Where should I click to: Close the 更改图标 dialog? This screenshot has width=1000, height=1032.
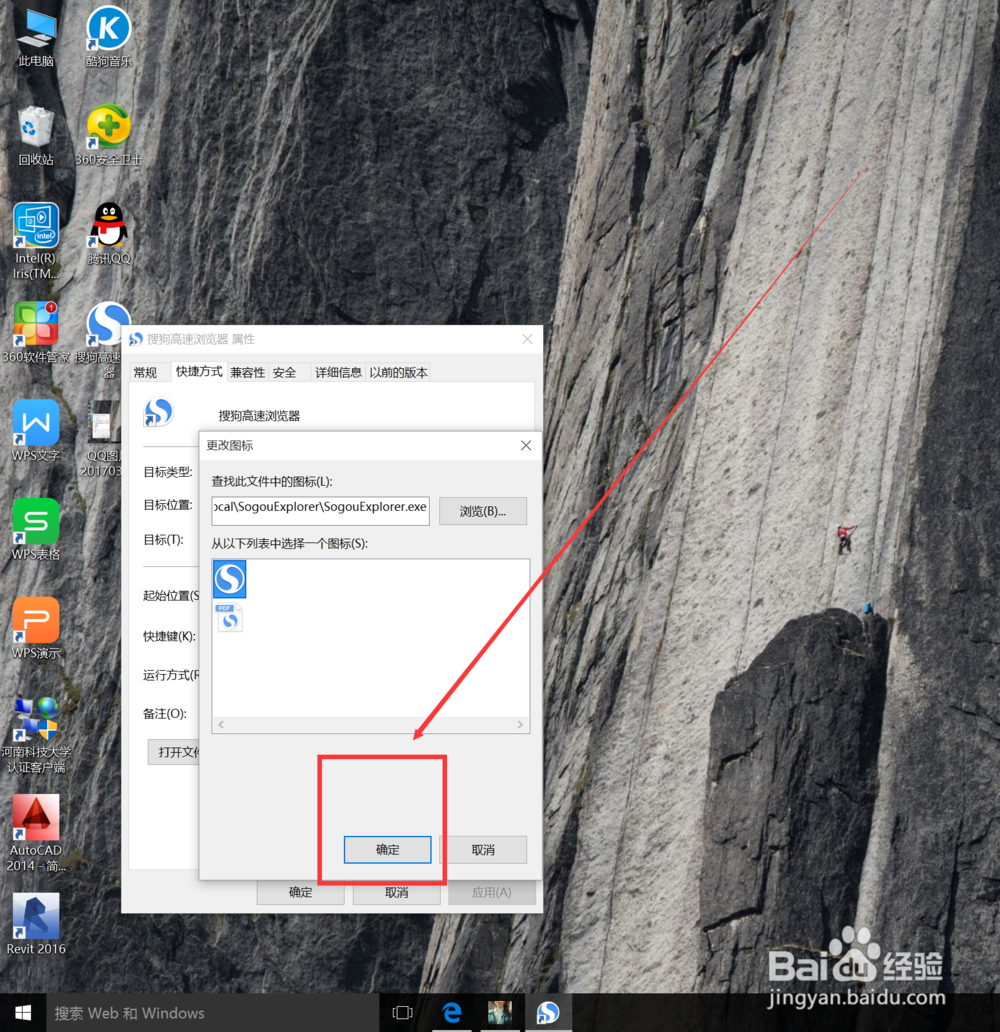tap(526, 446)
